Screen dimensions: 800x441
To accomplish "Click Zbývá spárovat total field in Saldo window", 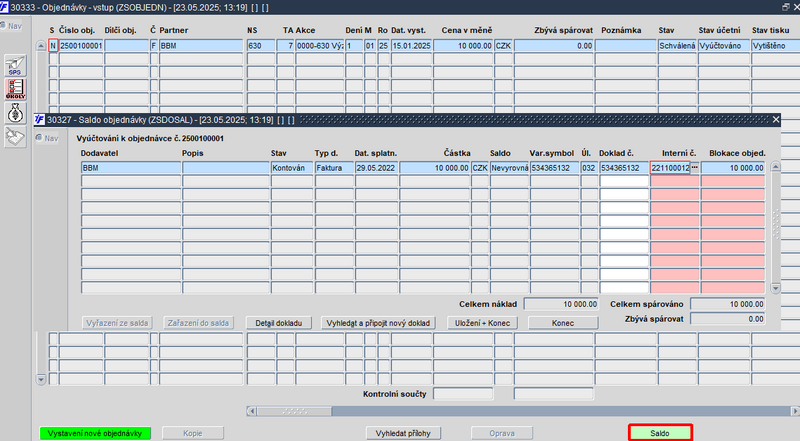I will 728,319.
